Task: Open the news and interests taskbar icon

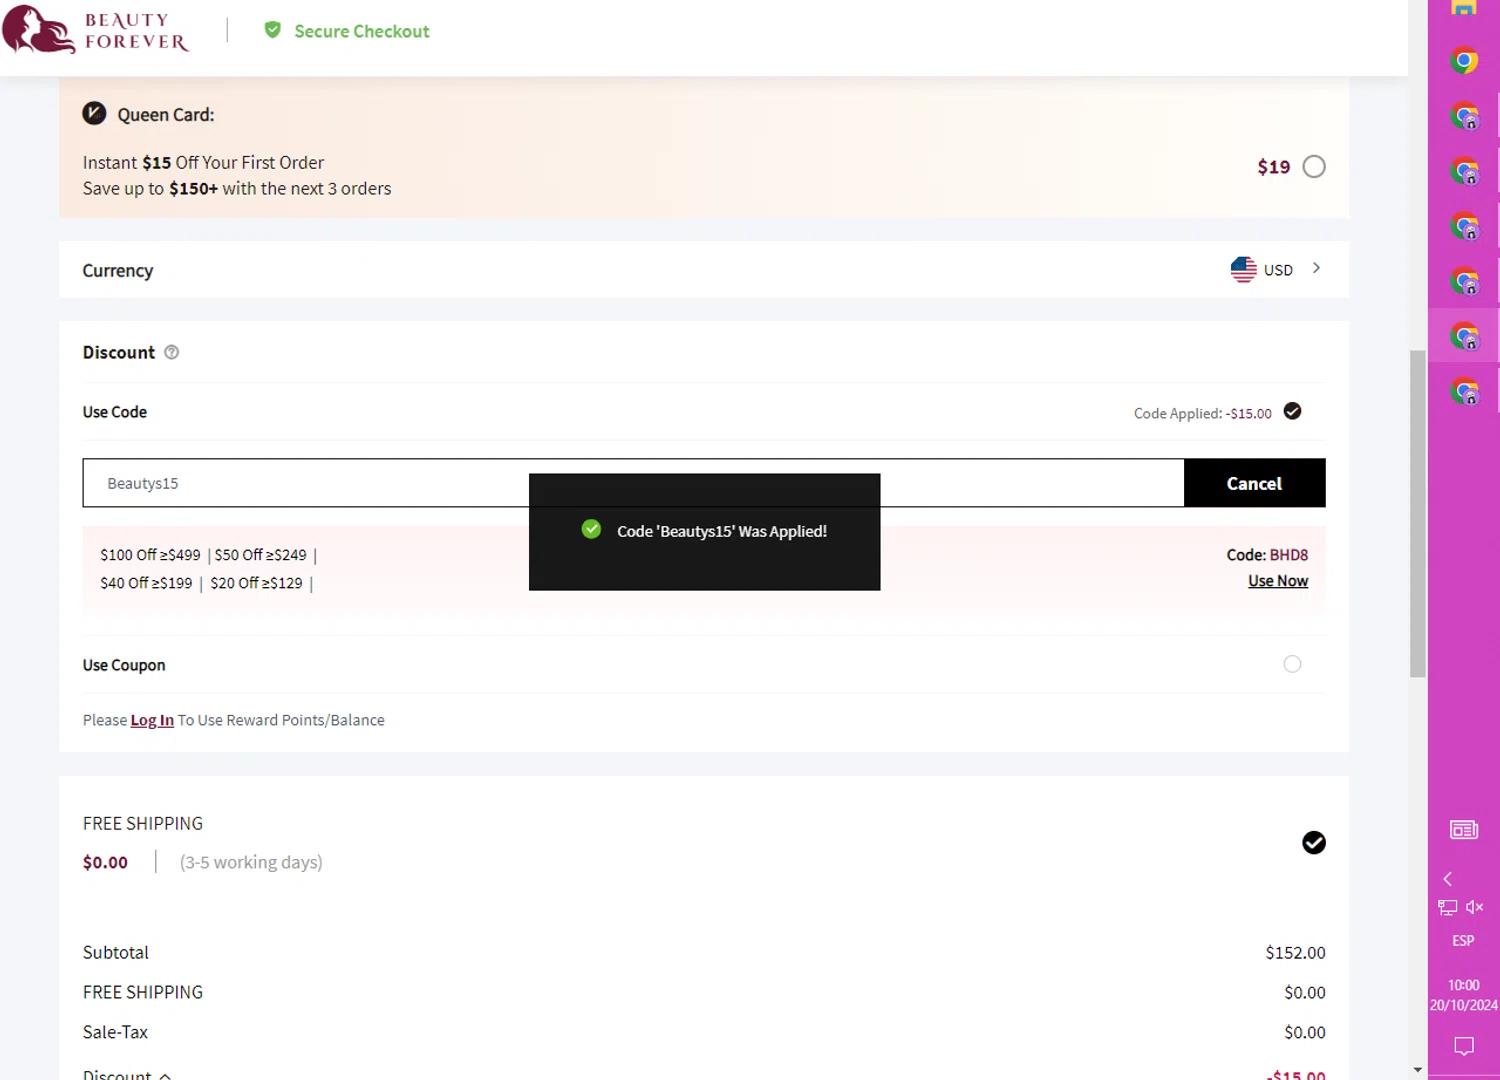Action: (1464, 829)
